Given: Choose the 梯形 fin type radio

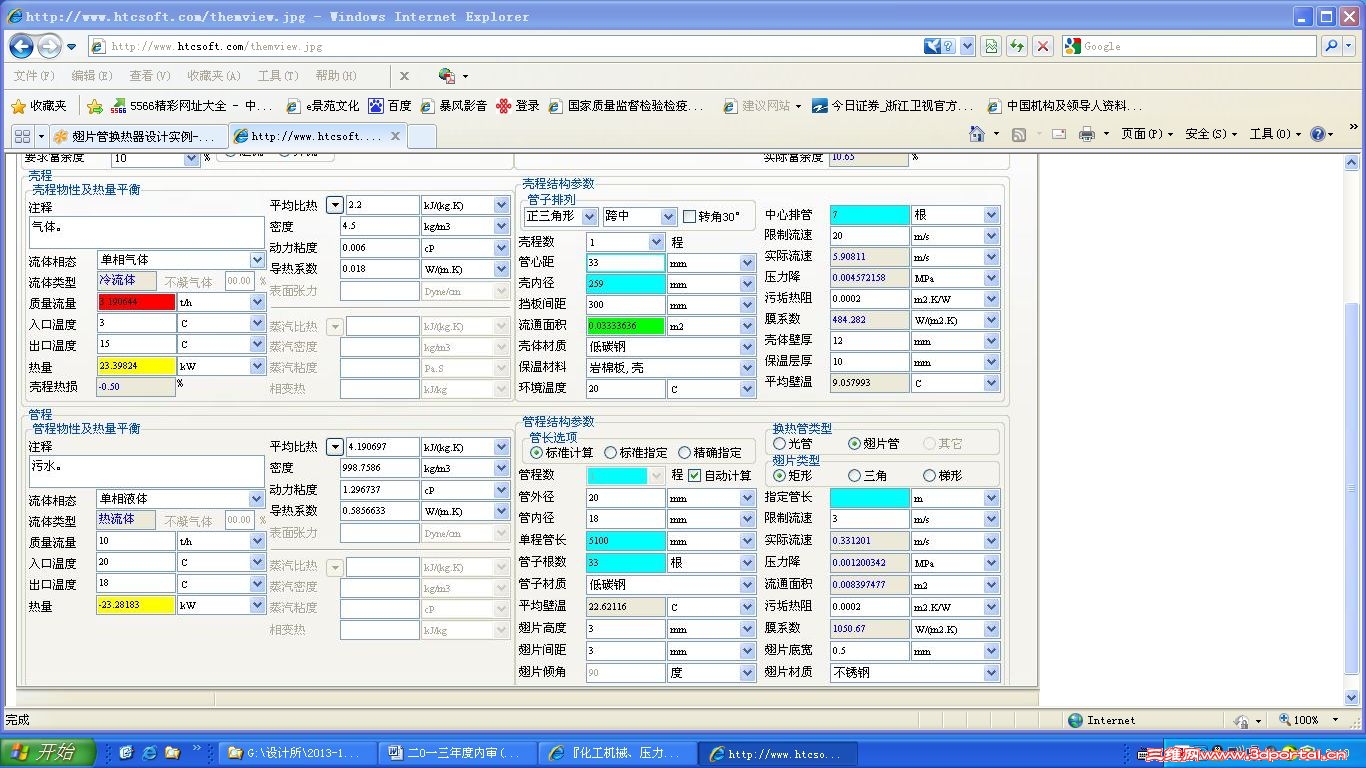Looking at the screenshot, I should (x=929, y=476).
